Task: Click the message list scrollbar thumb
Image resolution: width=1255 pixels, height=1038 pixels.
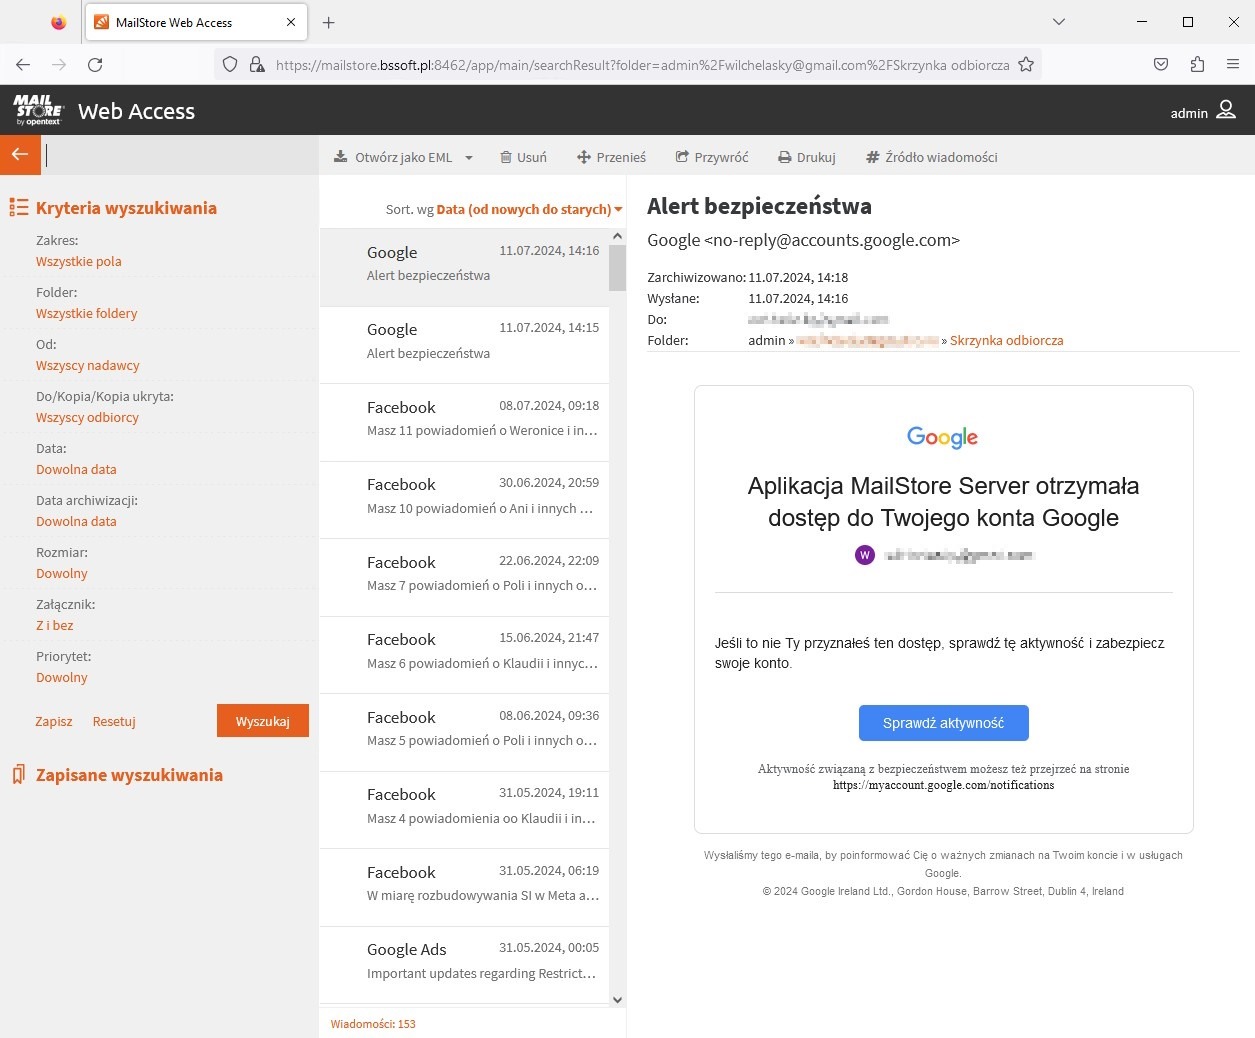Action: 617,267
